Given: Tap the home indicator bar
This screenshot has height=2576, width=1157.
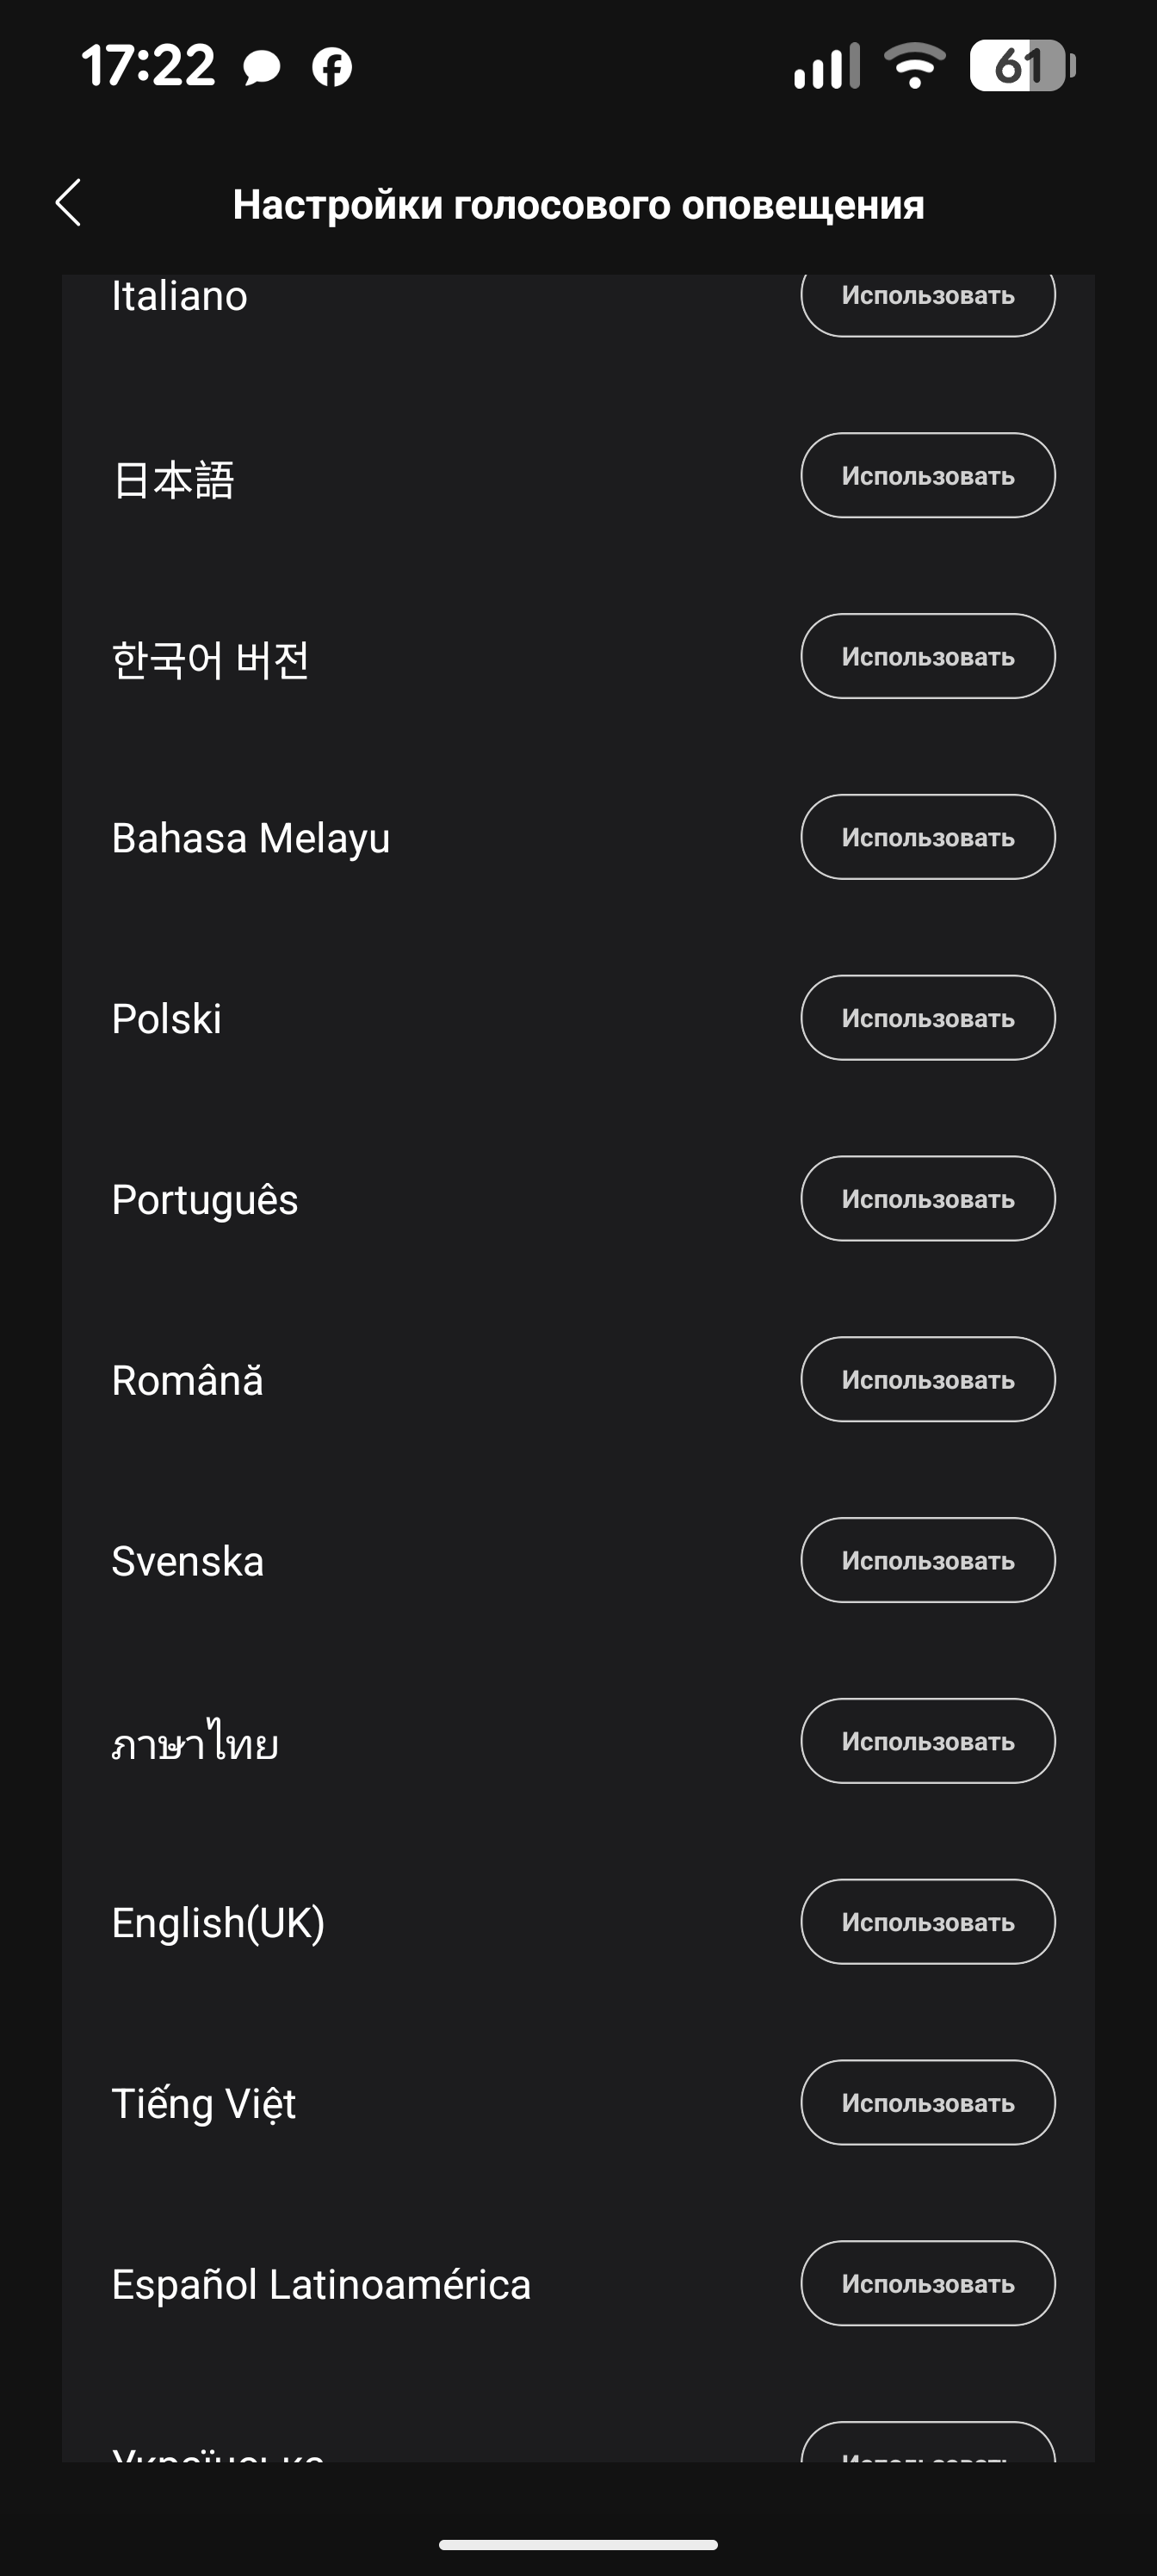Looking at the screenshot, I should click(578, 2545).
